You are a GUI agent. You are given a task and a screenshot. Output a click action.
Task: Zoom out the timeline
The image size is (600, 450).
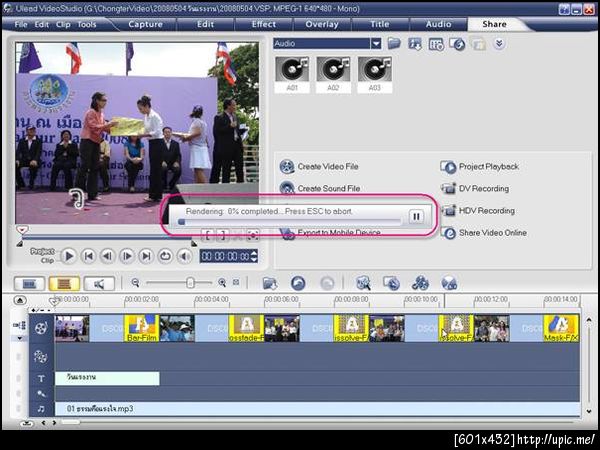135,283
